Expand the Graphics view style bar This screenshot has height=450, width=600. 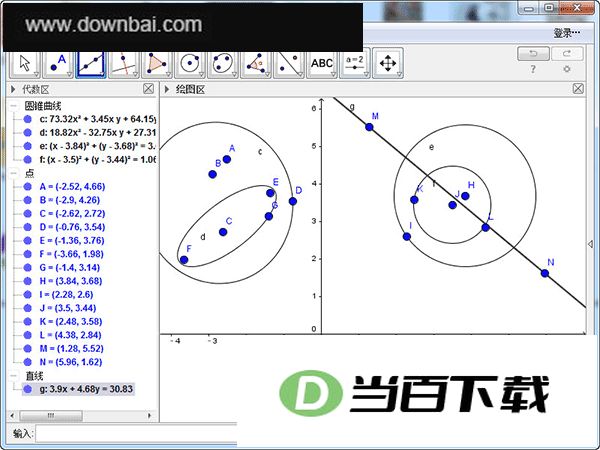[x=167, y=89]
